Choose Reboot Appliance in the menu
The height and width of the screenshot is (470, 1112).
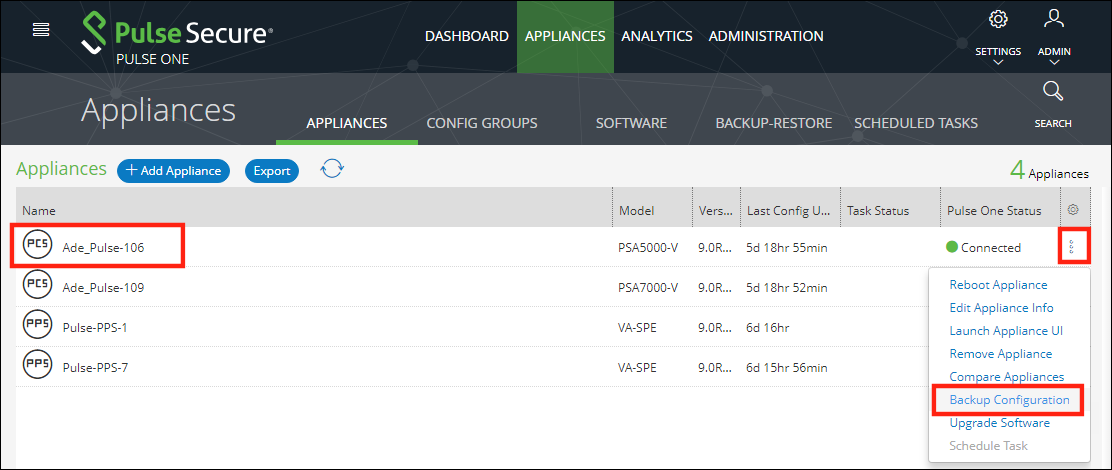click(998, 285)
